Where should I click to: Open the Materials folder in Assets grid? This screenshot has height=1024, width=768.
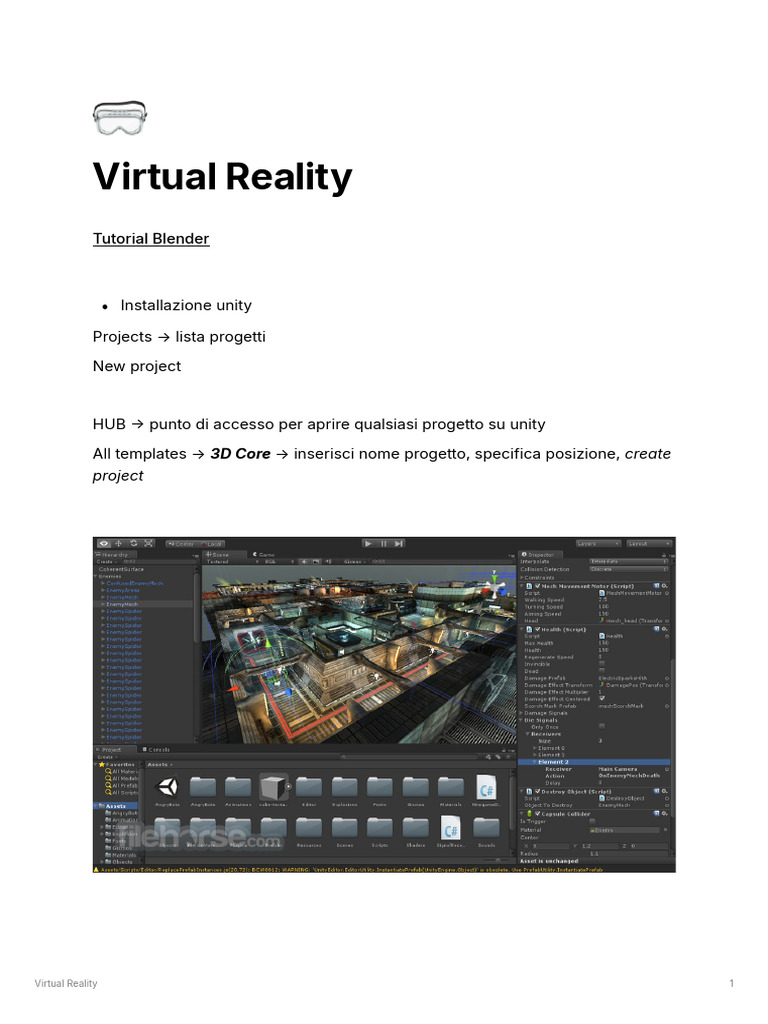pos(451,788)
